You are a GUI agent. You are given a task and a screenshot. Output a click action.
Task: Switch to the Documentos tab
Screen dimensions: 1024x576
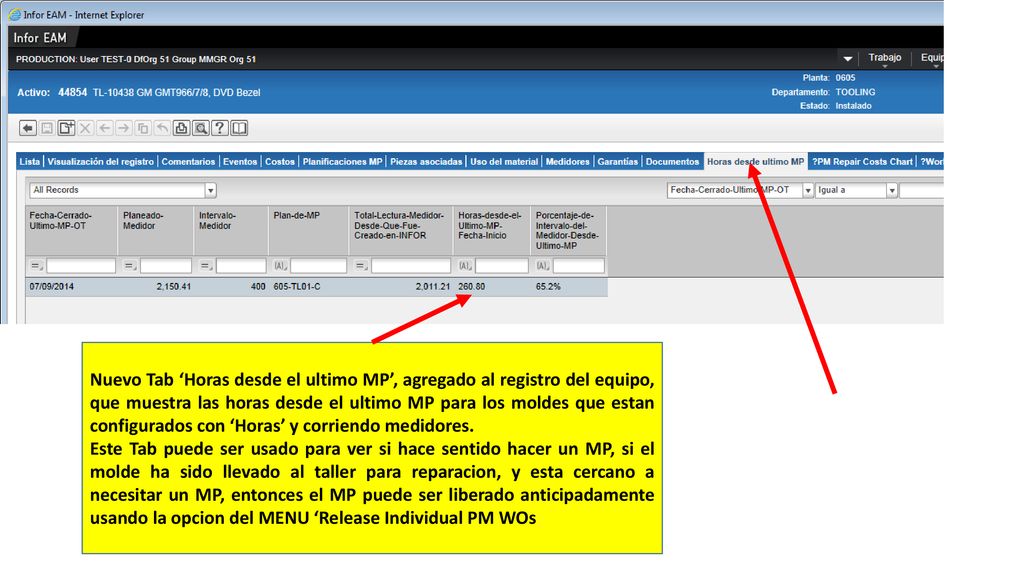(x=672, y=161)
